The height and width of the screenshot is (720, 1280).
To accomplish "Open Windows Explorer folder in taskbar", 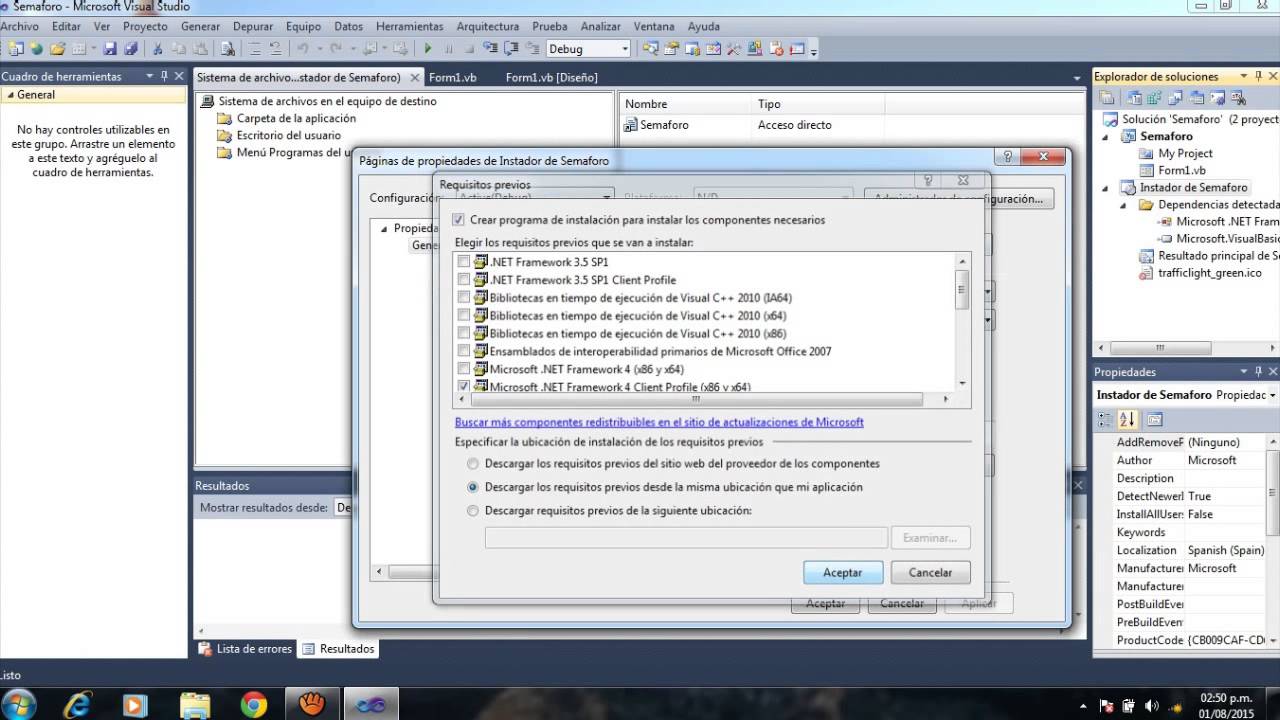I will pyautogui.click(x=195, y=705).
